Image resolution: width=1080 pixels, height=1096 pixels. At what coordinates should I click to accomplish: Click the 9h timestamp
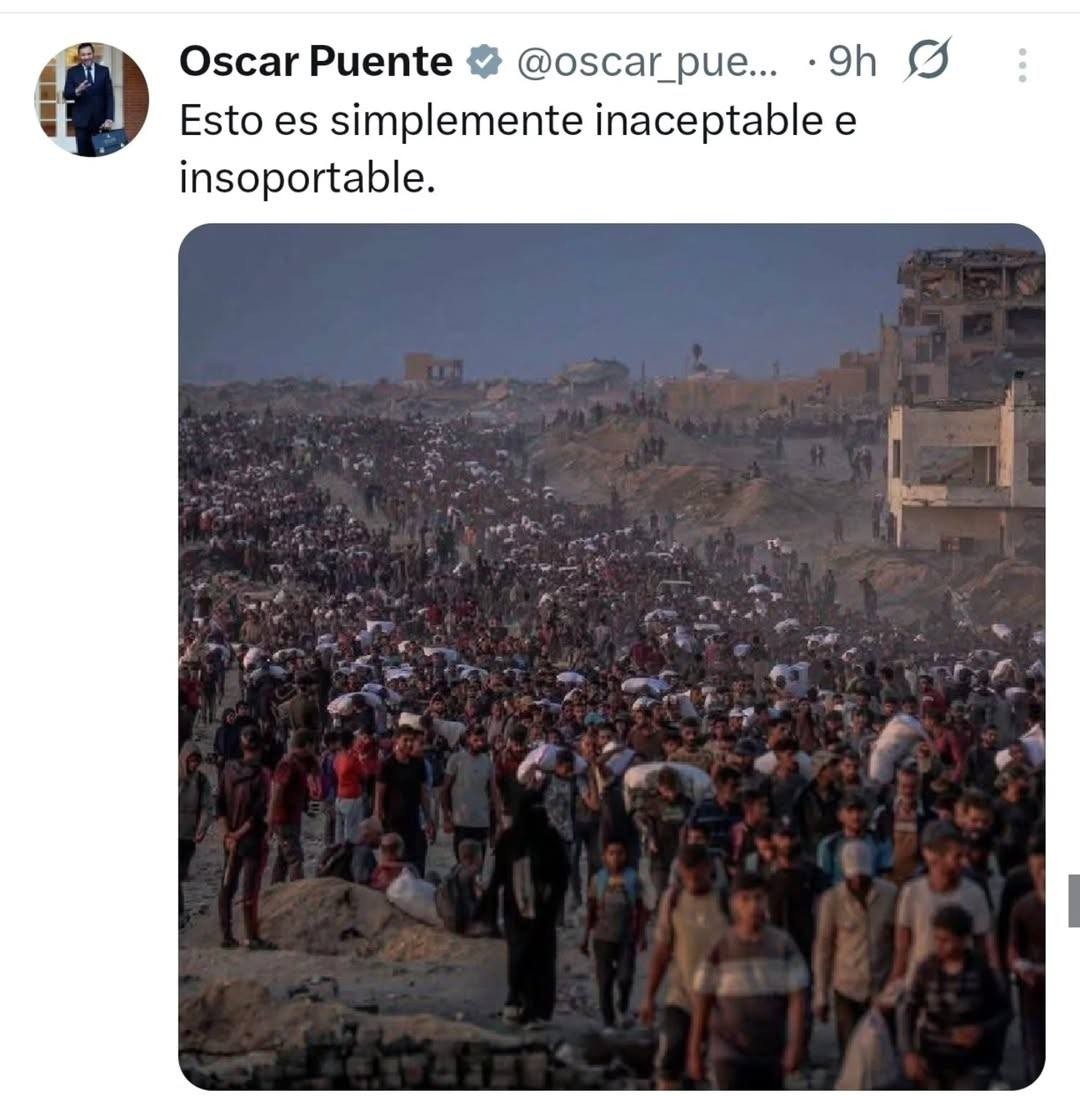click(x=852, y=63)
